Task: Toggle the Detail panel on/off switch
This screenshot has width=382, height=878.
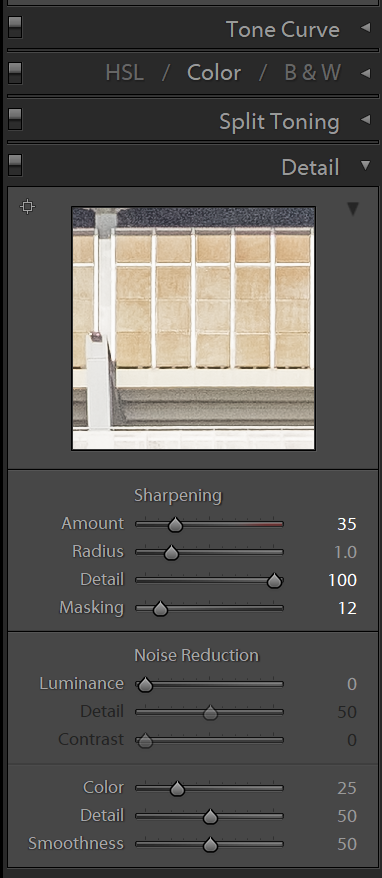Action: click(15, 165)
